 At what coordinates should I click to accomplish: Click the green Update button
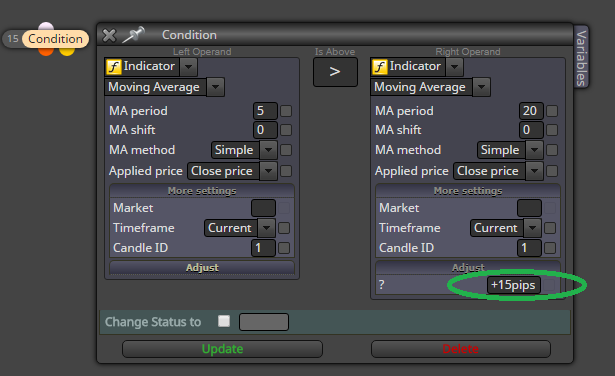pos(222,349)
